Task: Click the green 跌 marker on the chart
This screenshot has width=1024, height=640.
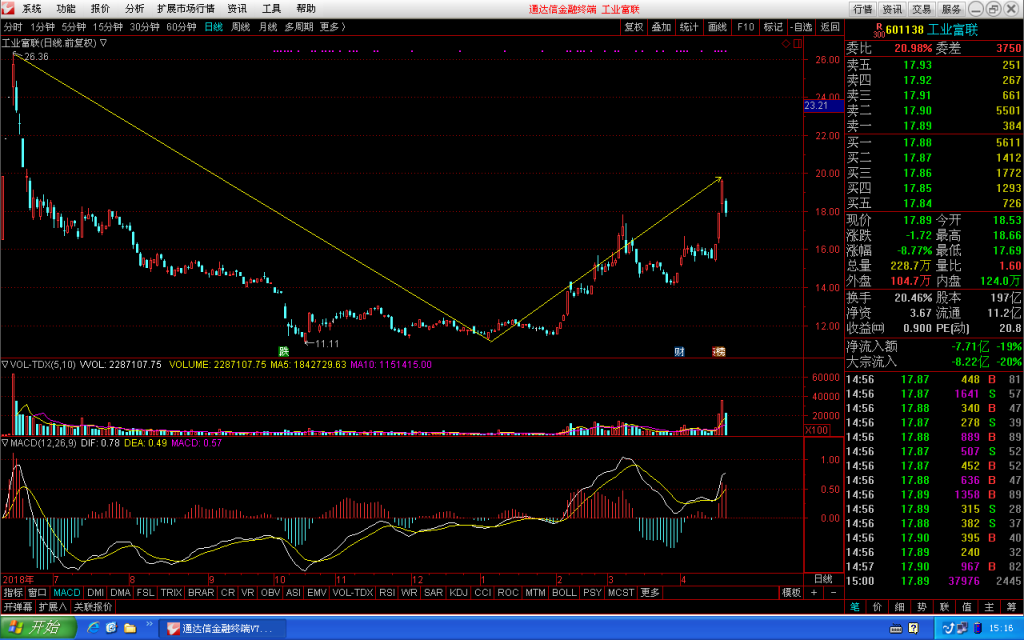Action: [x=283, y=351]
